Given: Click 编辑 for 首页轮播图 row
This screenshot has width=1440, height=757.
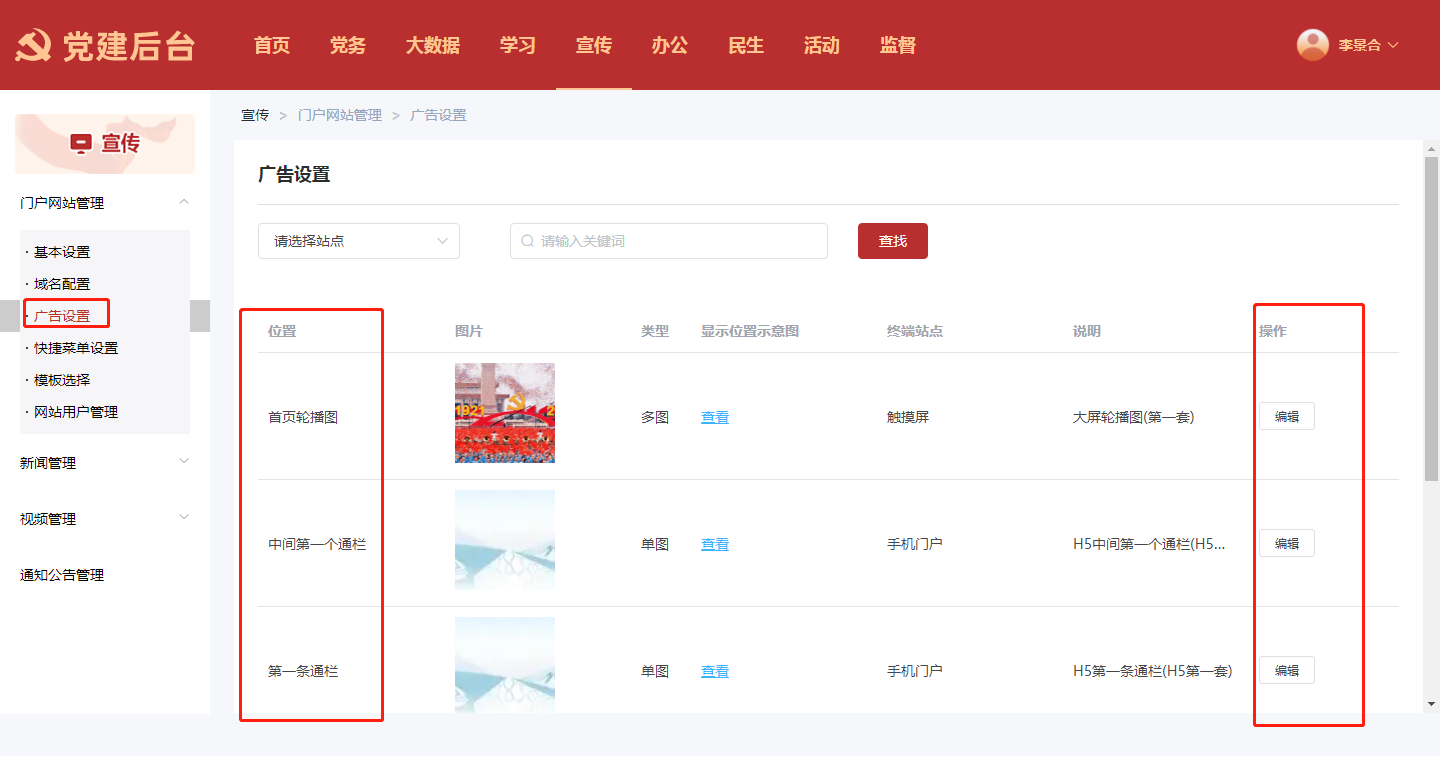Looking at the screenshot, I should pos(1286,417).
